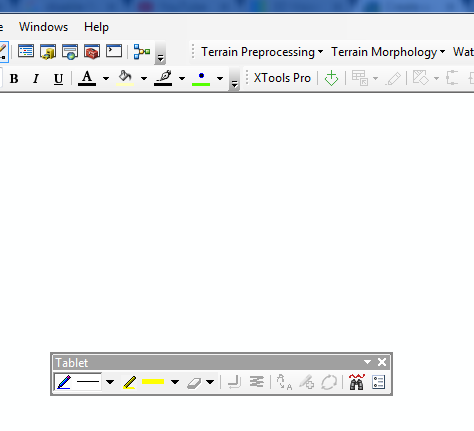Image resolution: width=474 pixels, height=431 pixels.
Task: Open XTools table operations dropdown arrow
Action: pyautogui.click(x=375, y=79)
